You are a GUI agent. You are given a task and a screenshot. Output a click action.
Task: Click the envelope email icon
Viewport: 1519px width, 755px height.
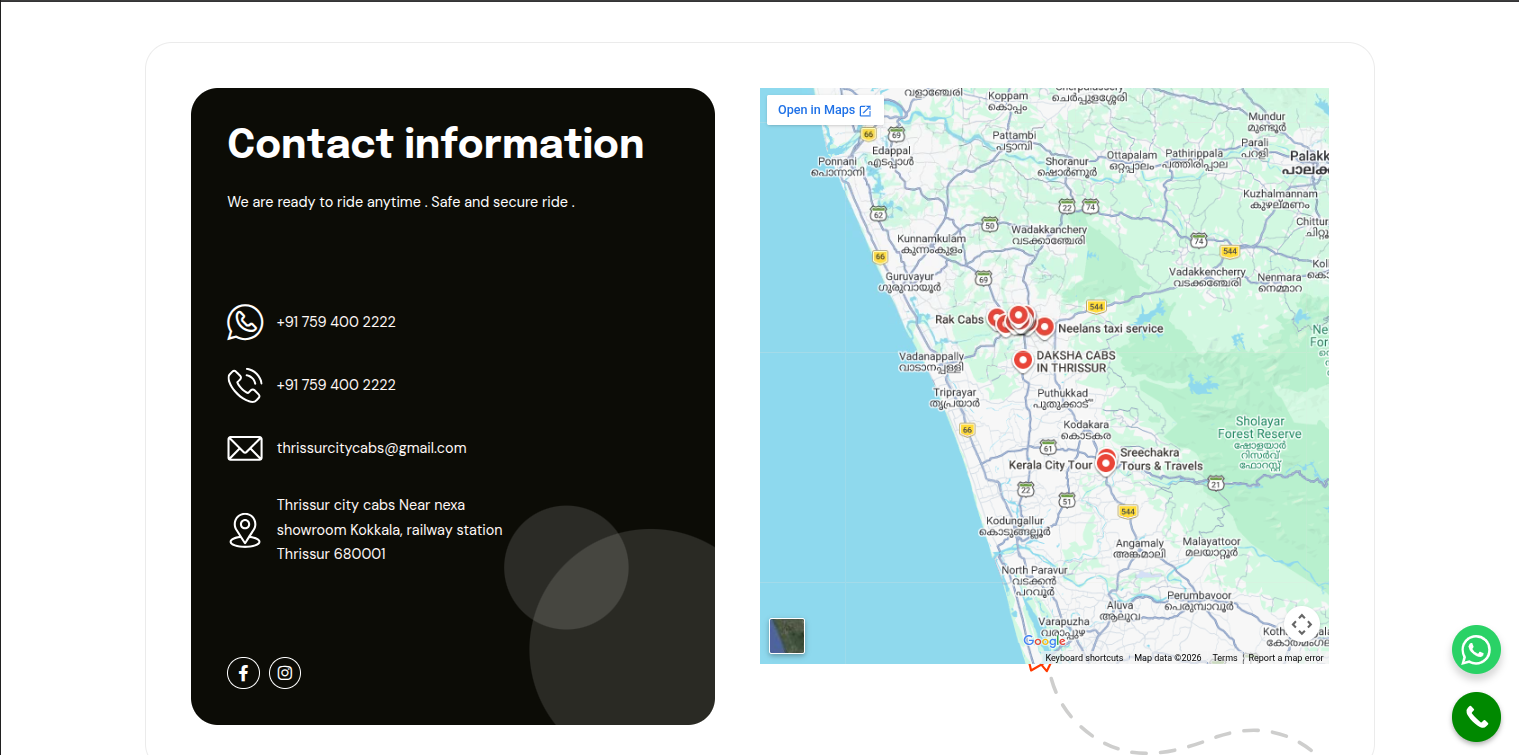pyautogui.click(x=245, y=448)
